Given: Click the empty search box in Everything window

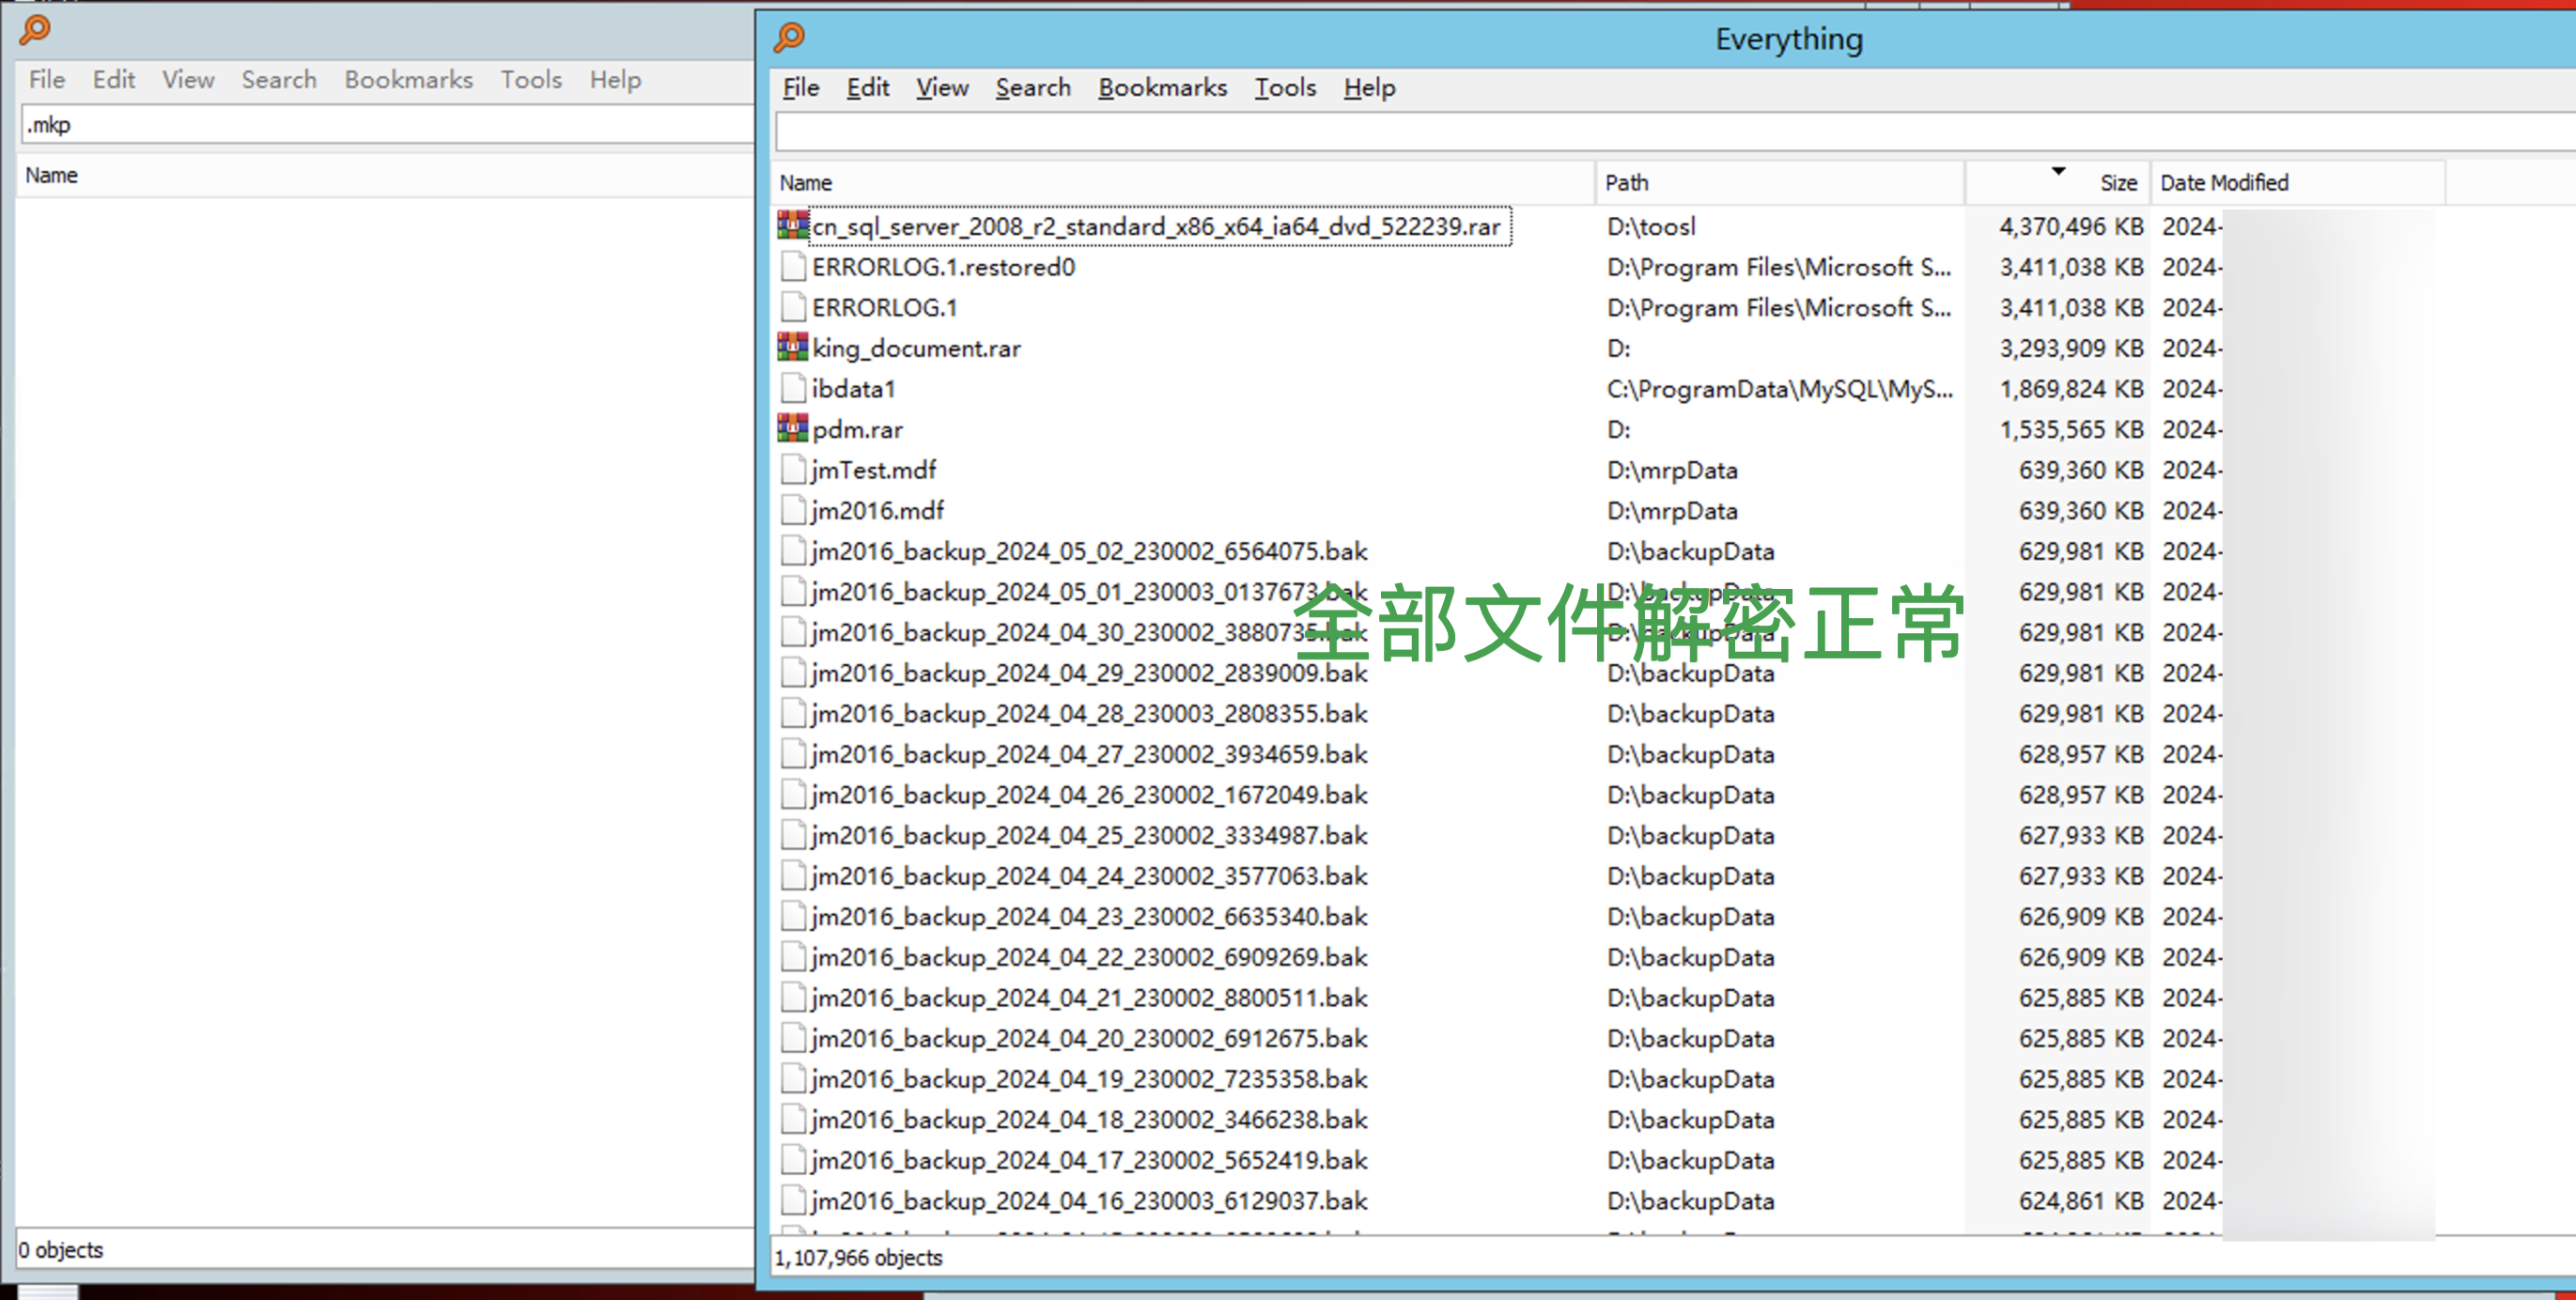Looking at the screenshot, I should [1675, 132].
